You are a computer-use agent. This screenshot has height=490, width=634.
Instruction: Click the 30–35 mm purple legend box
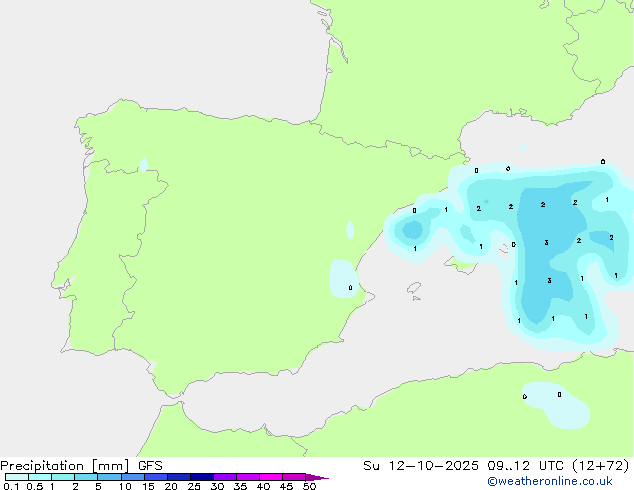click(x=225, y=477)
